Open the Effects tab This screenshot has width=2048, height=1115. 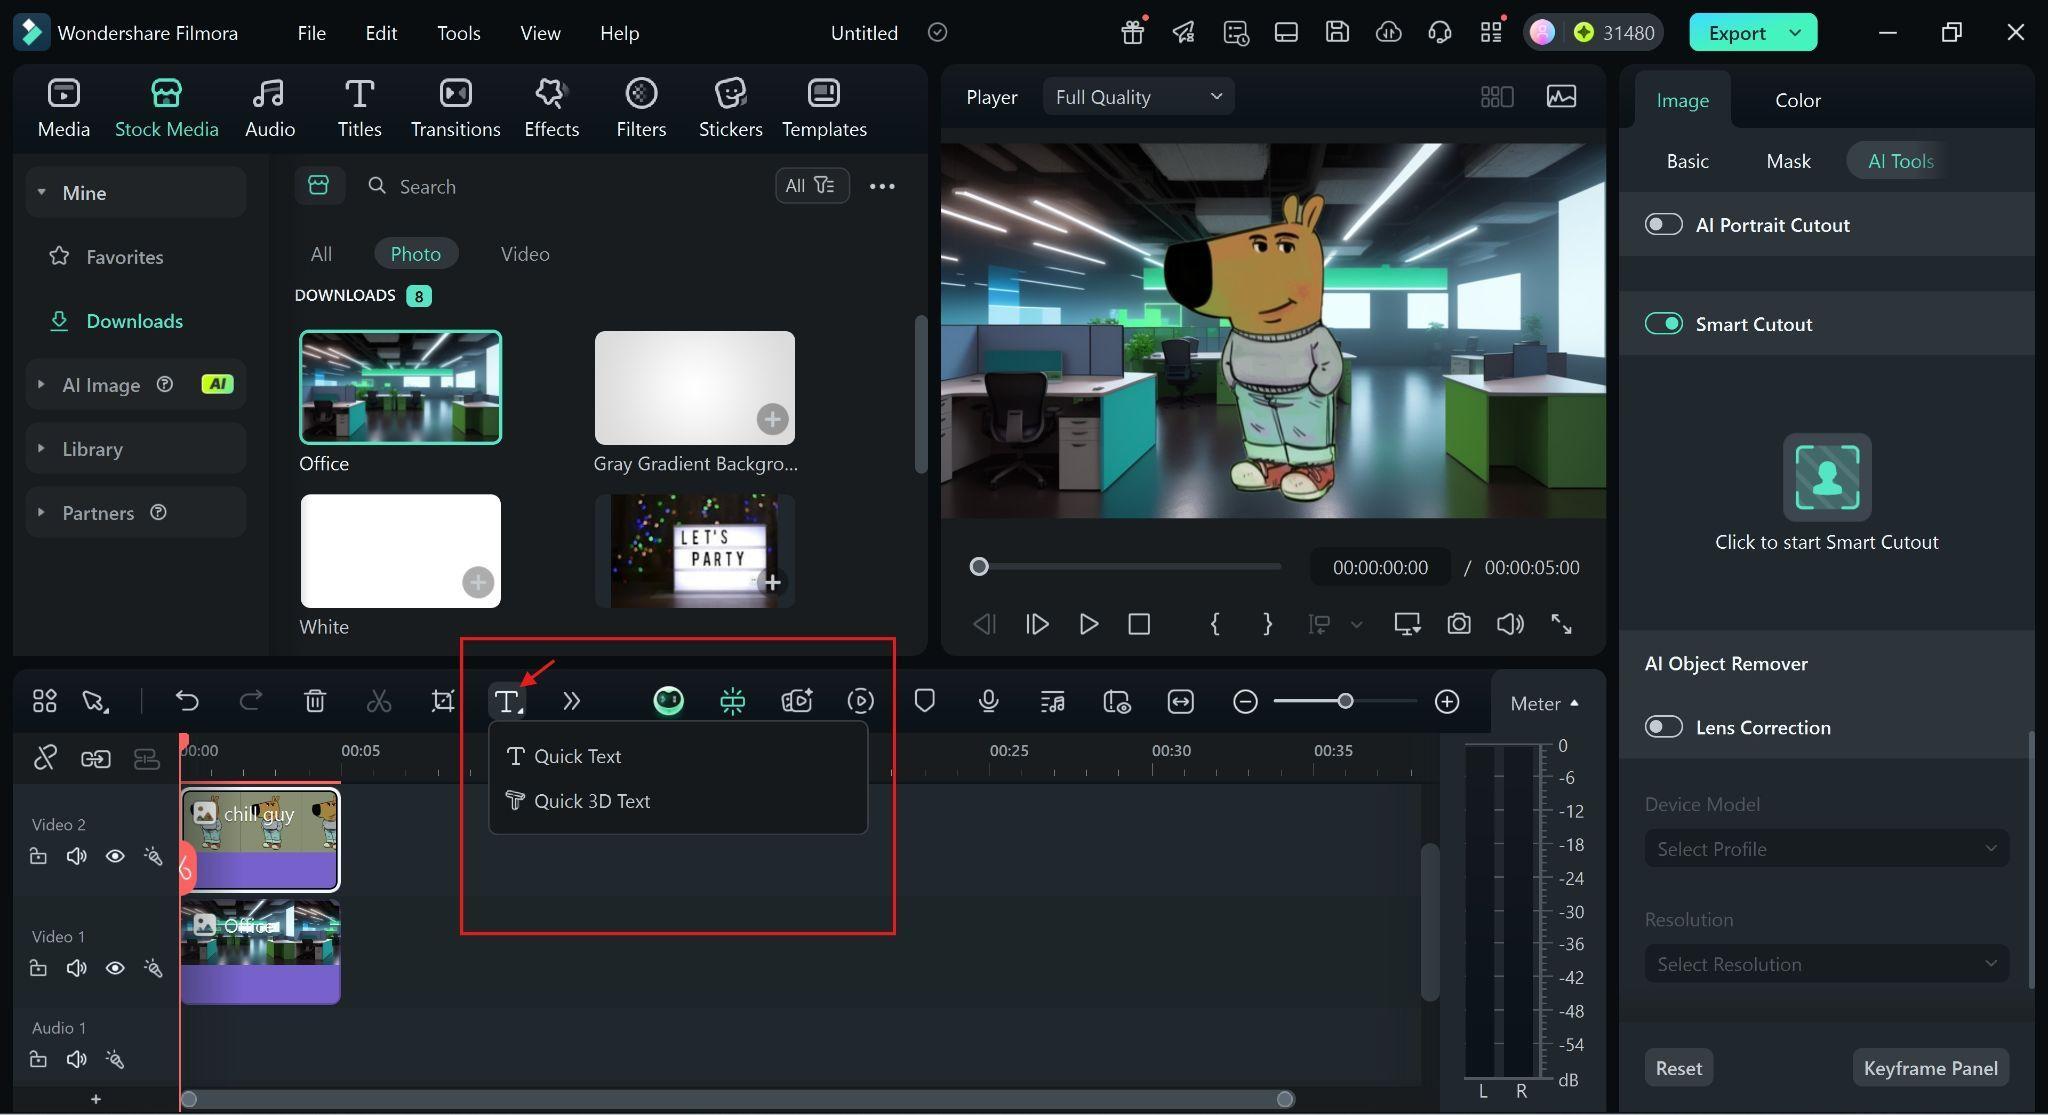(x=552, y=108)
